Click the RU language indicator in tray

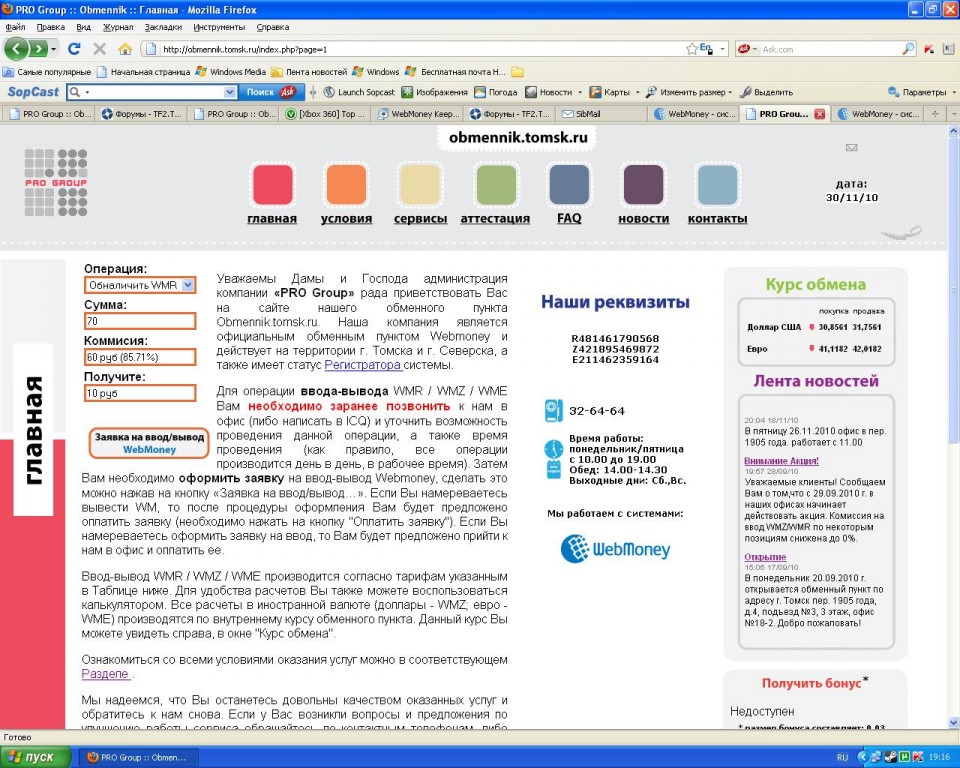pos(842,758)
